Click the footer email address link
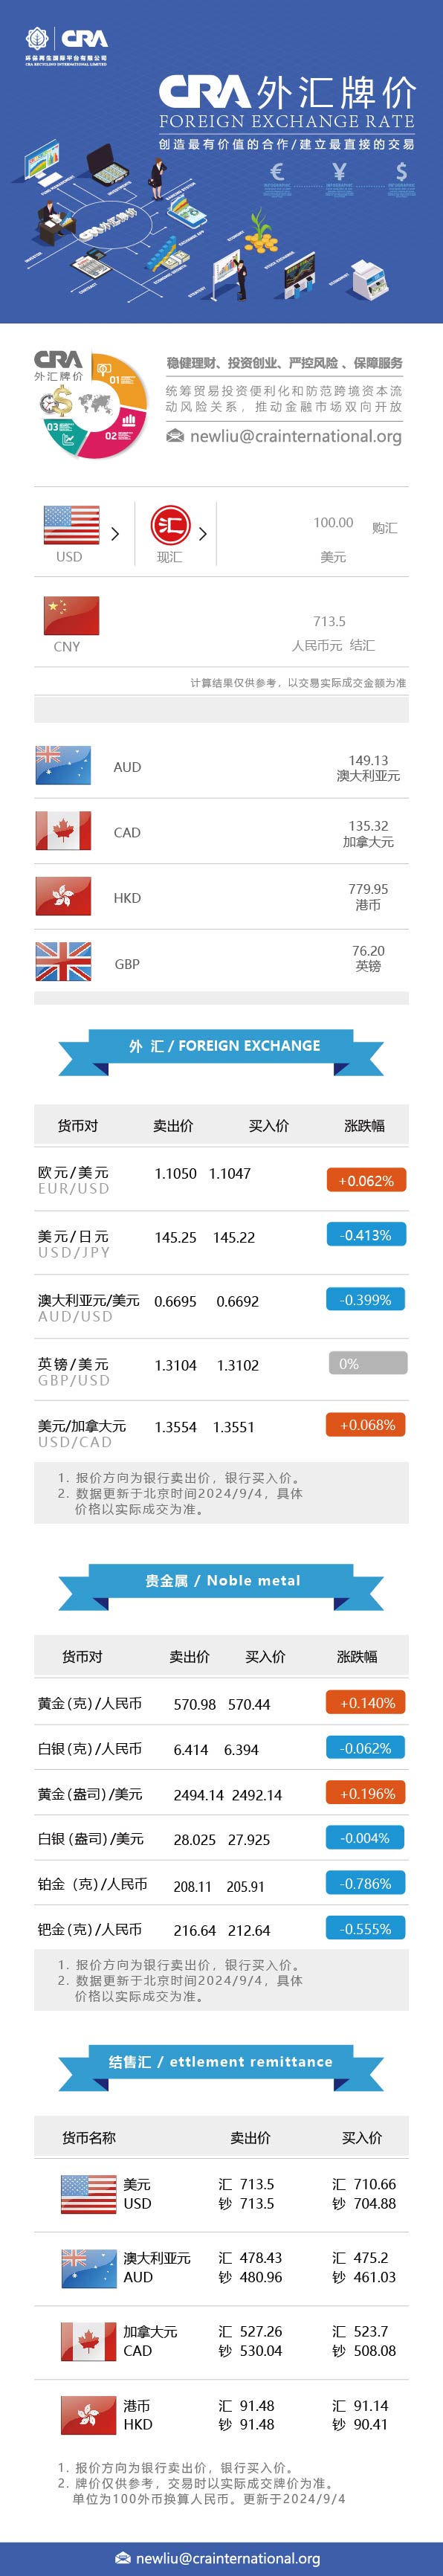The image size is (443, 2576). coord(228,2558)
